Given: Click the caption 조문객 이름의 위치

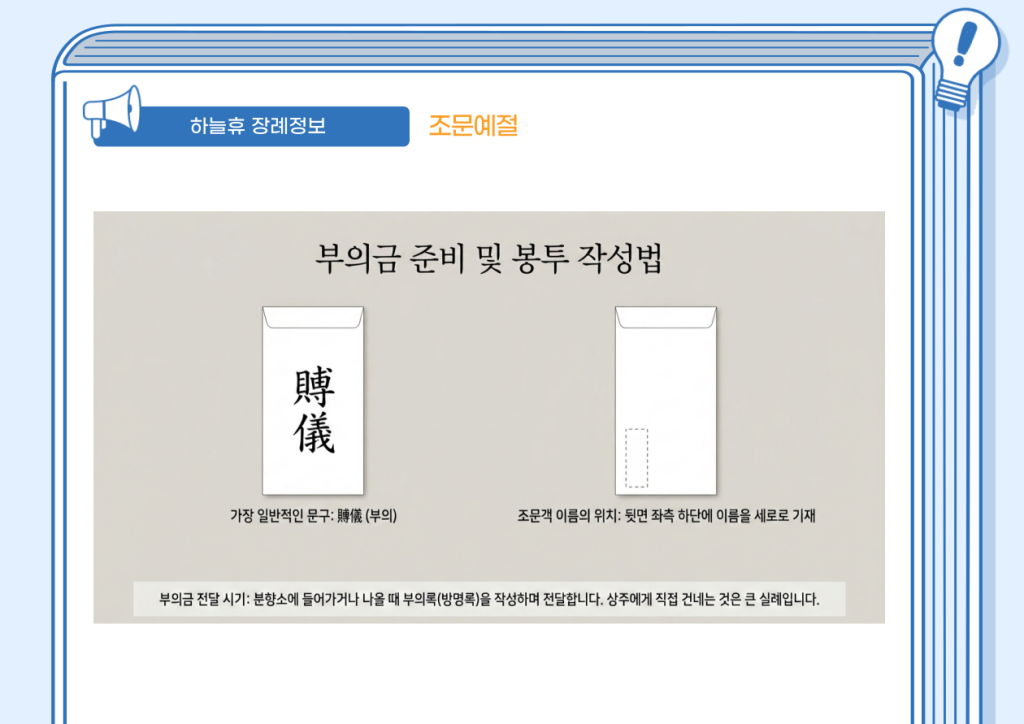Looking at the screenshot, I should coord(666,516).
